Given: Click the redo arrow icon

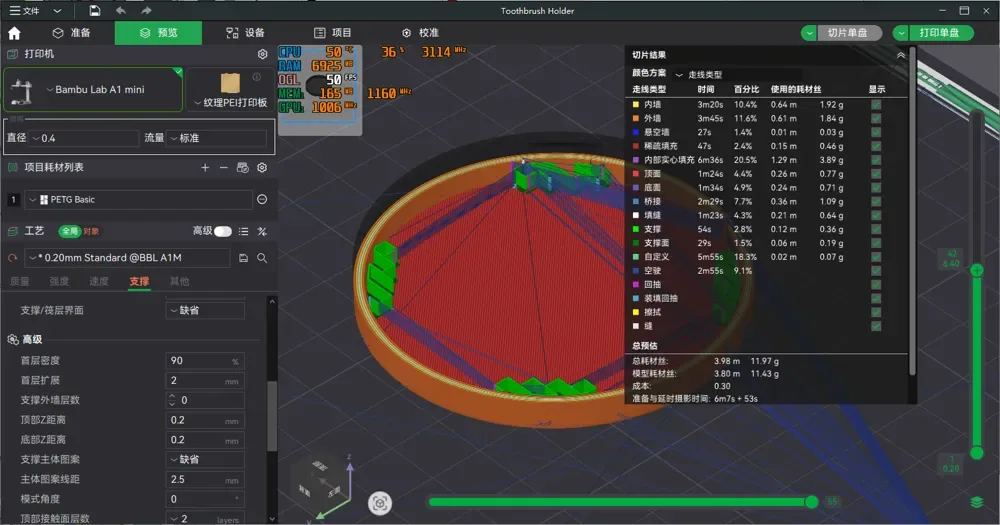Looking at the screenshot, I should 146,11.
